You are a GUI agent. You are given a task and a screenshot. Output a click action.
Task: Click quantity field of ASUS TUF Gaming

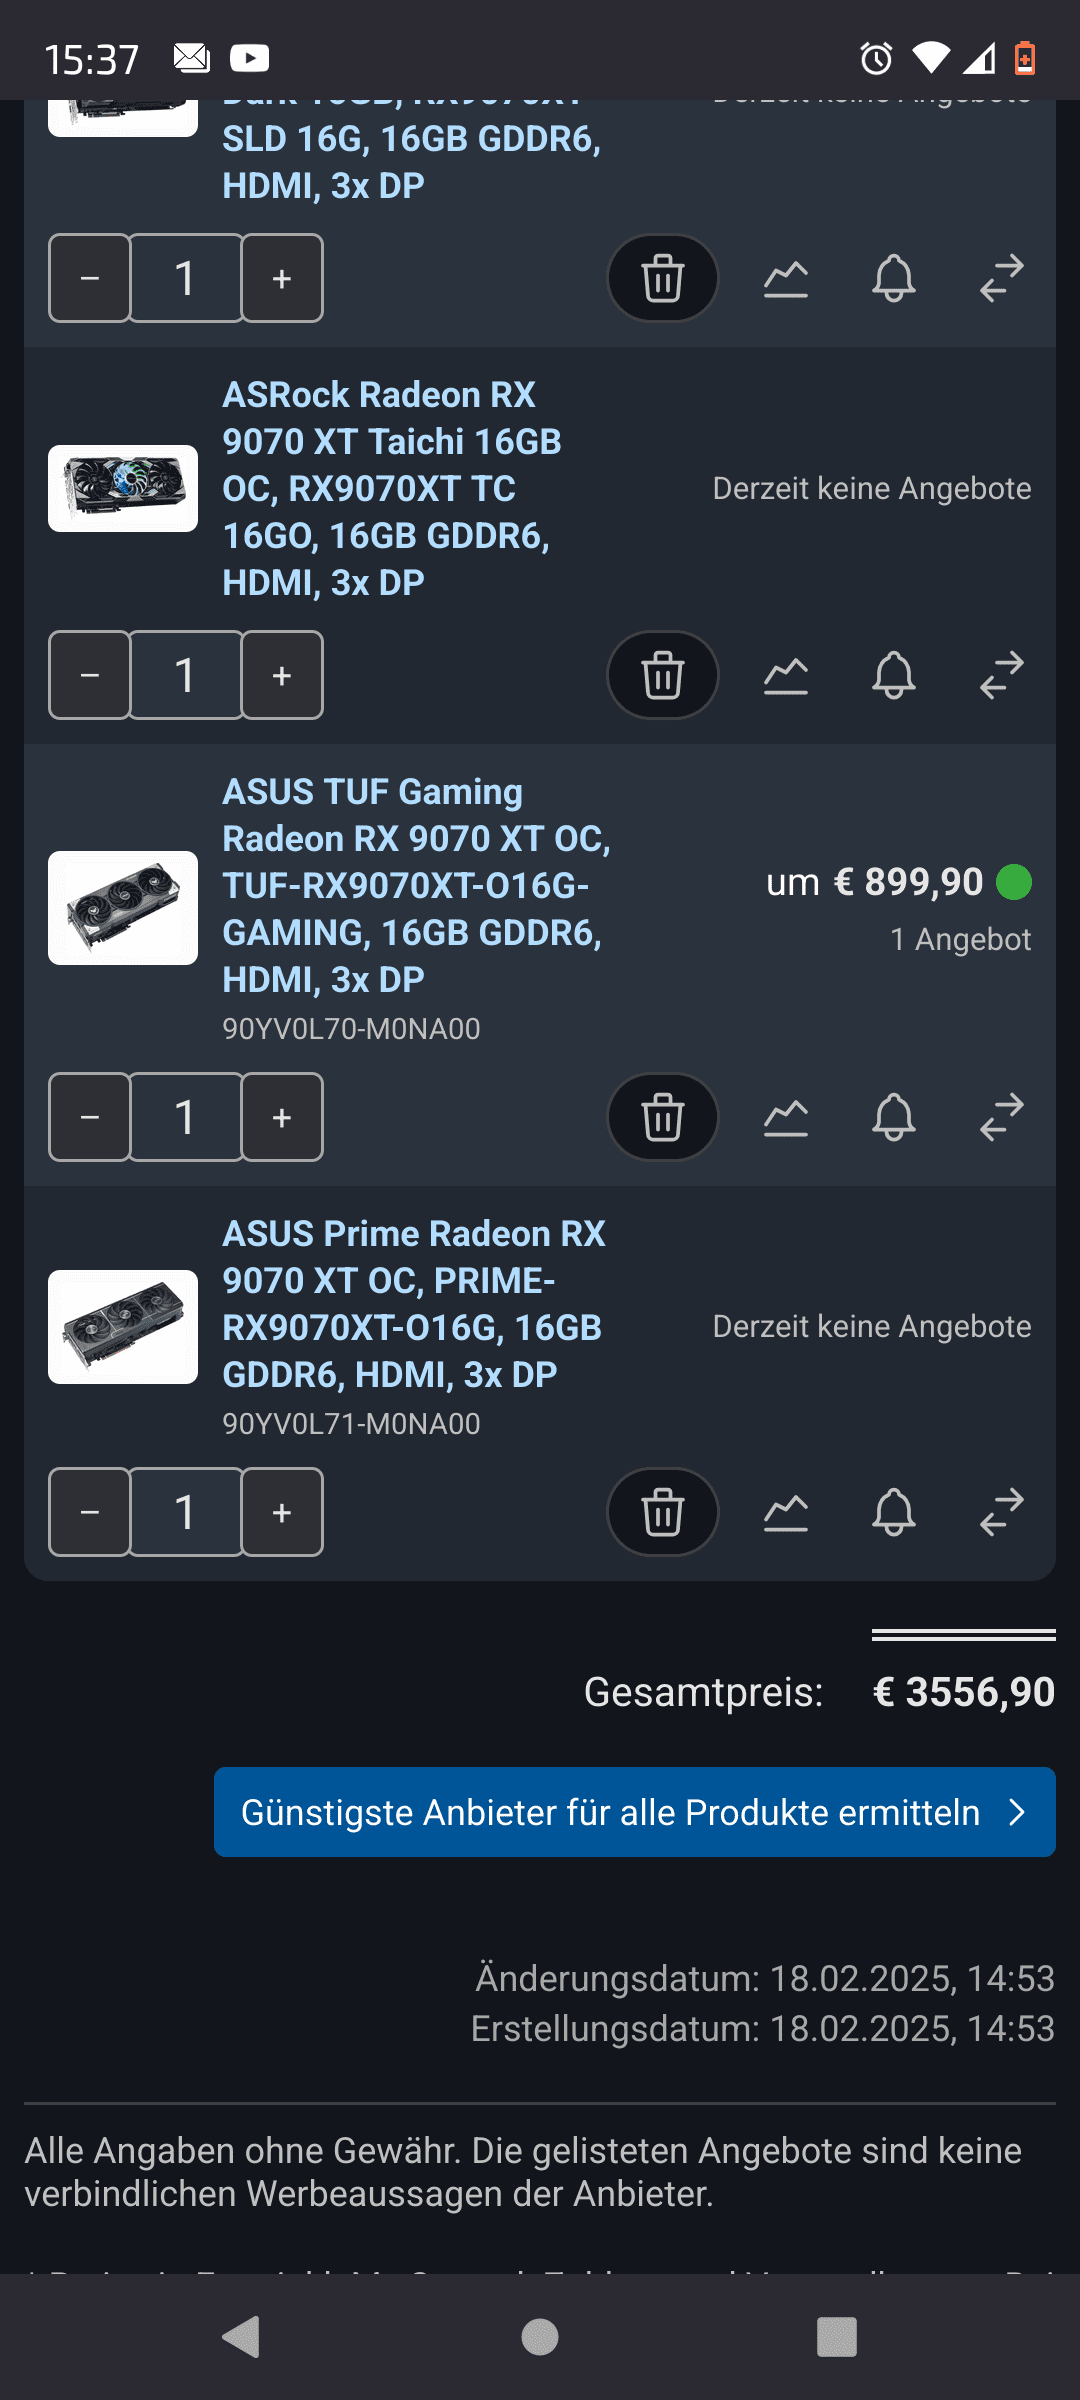click(186, 1117)
